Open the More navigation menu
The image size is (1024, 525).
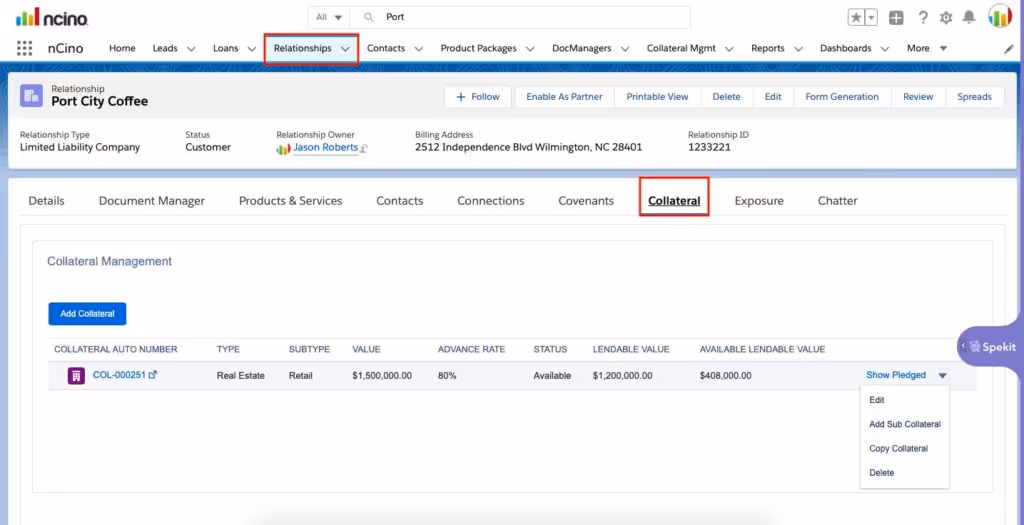927,48
